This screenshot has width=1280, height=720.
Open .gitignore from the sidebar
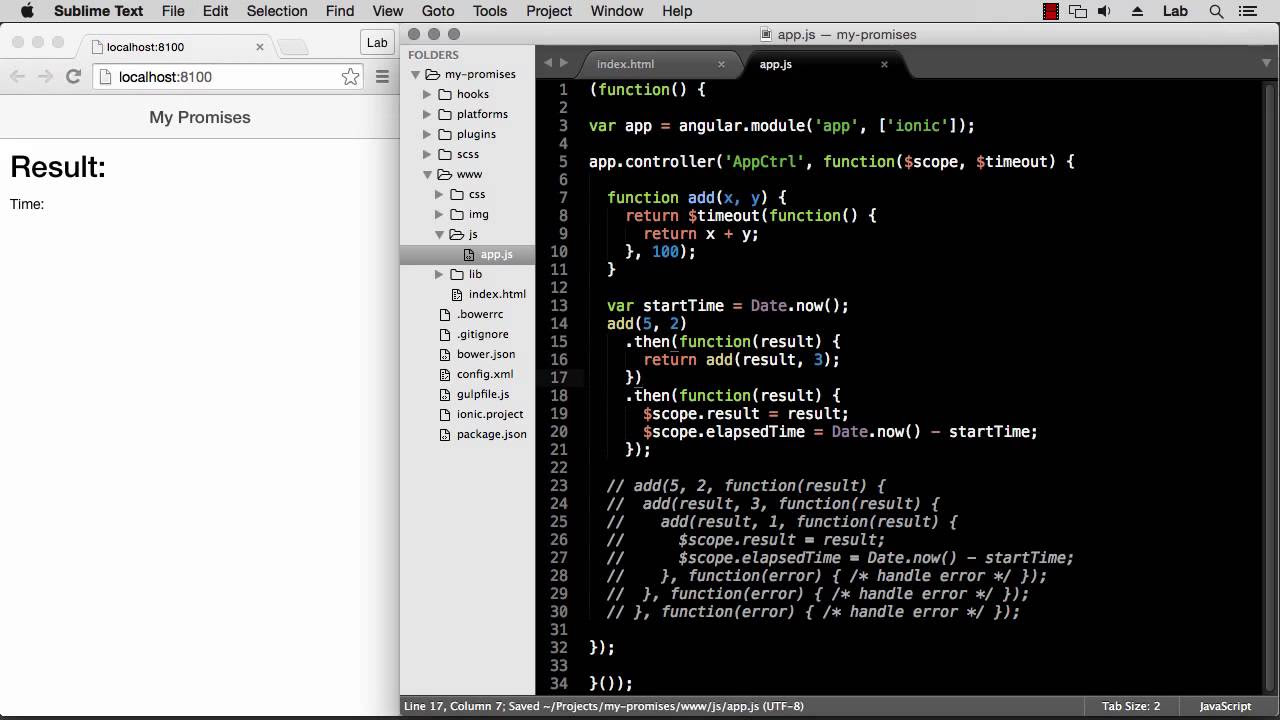point(483,334)
